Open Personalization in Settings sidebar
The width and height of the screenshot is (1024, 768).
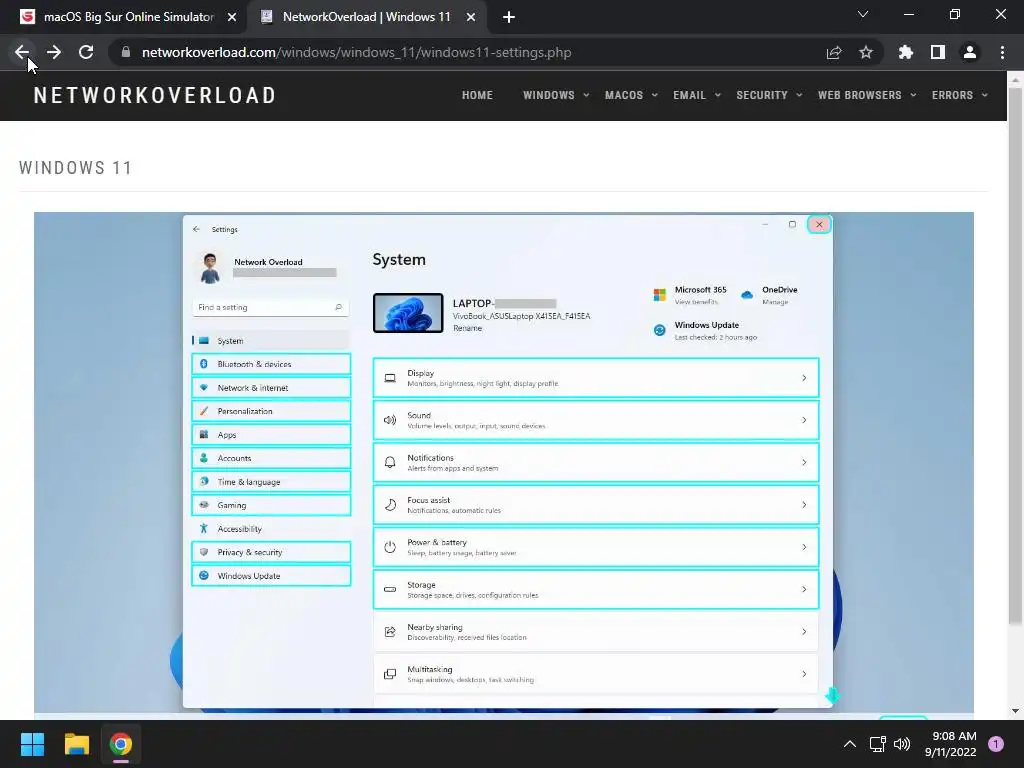point(271,411)
